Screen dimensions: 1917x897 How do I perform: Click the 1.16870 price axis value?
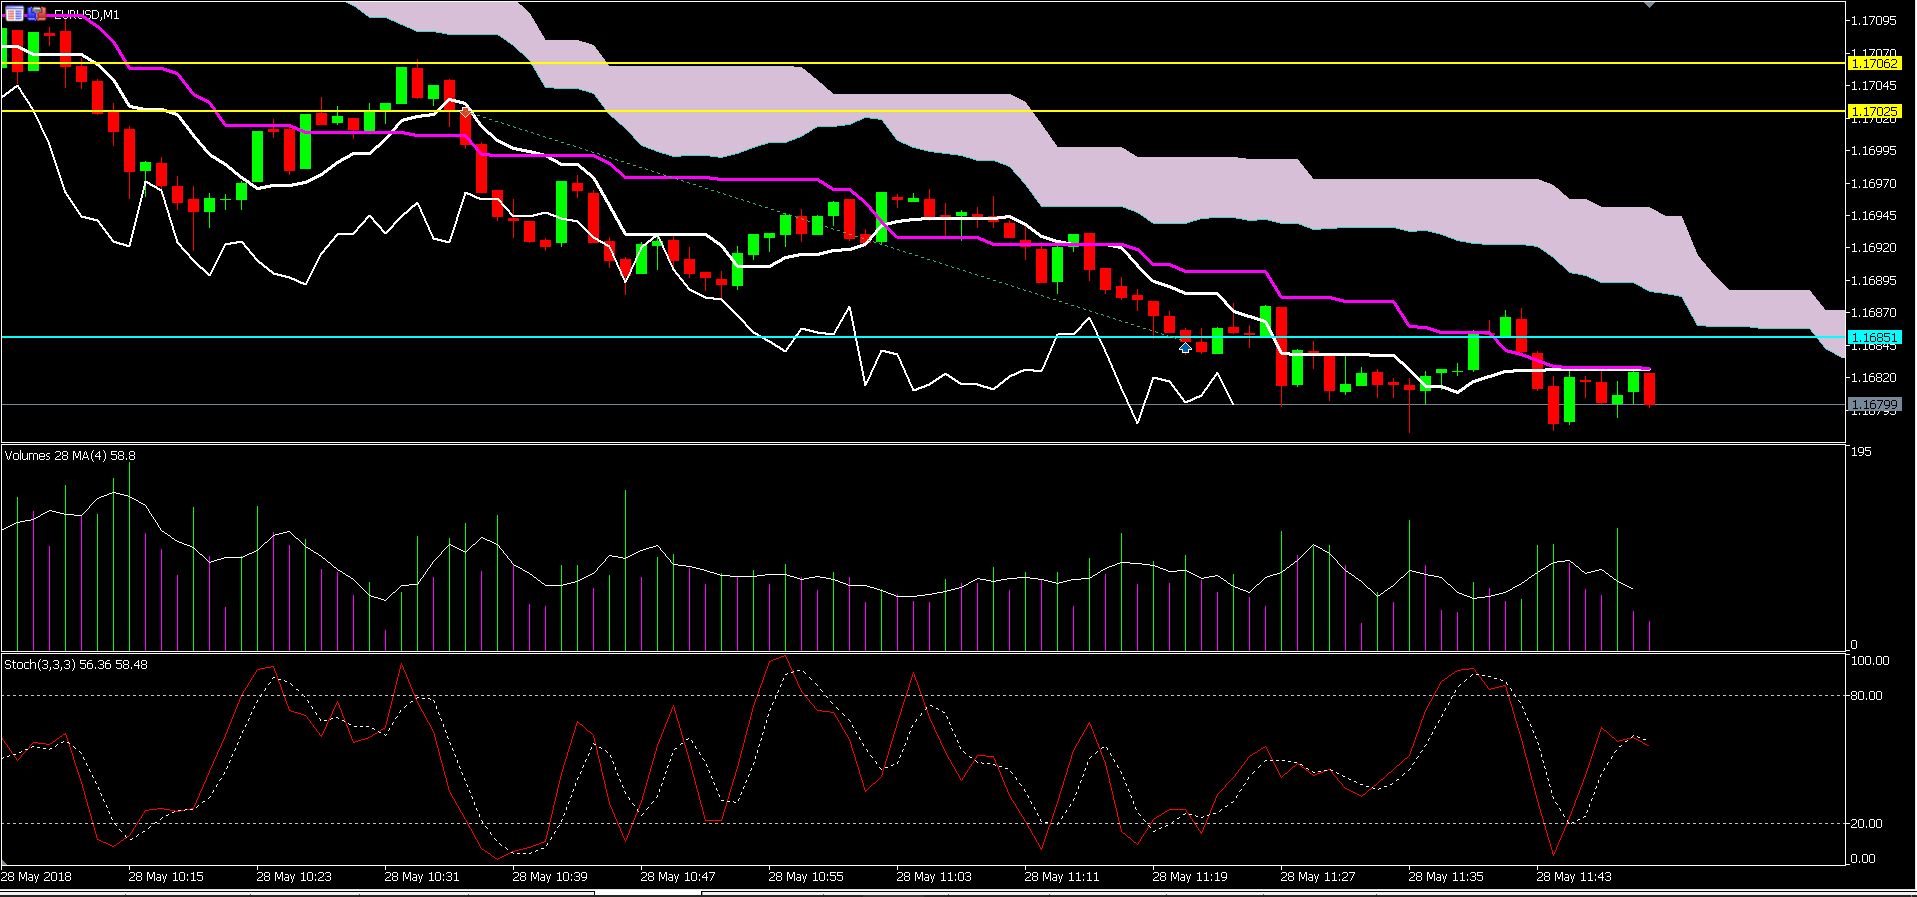click(1874, 312)
